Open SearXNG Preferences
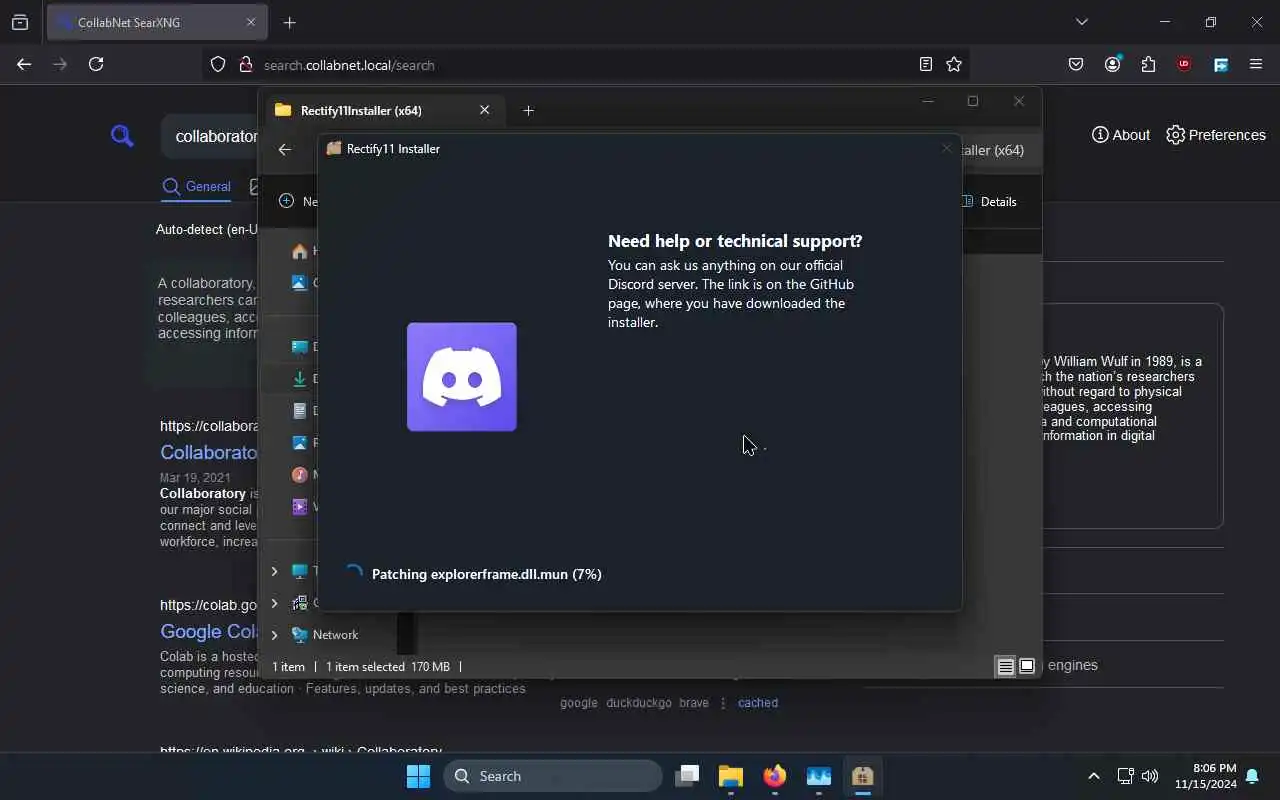The height and width of the screenshot is (800, 1280). [1215, 135]
